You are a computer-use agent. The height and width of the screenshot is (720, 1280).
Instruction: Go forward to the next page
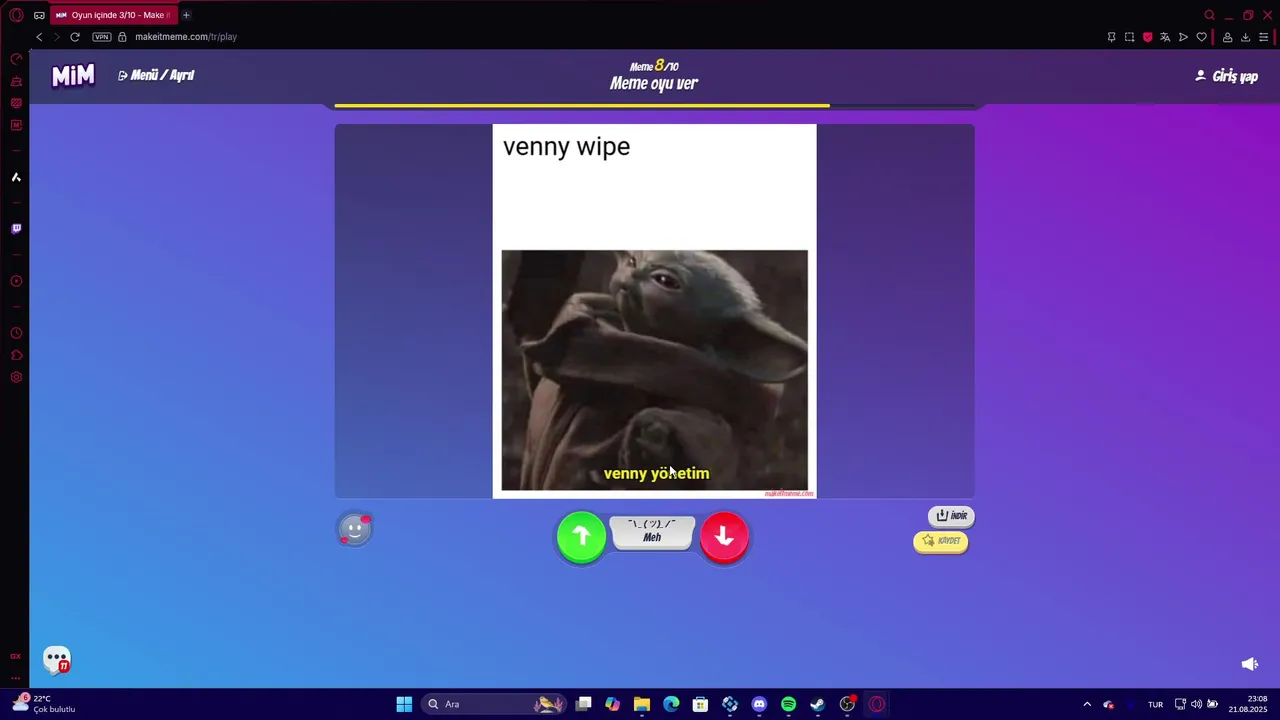pos(56,37)
